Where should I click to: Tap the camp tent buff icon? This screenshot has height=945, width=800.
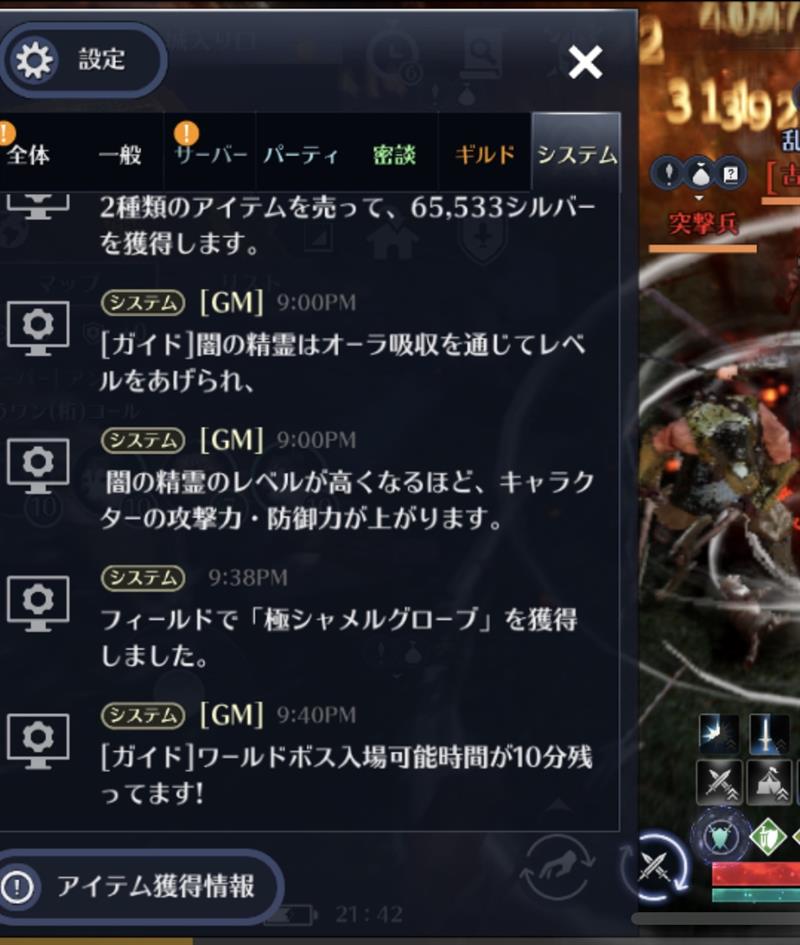tap(767, 782)
